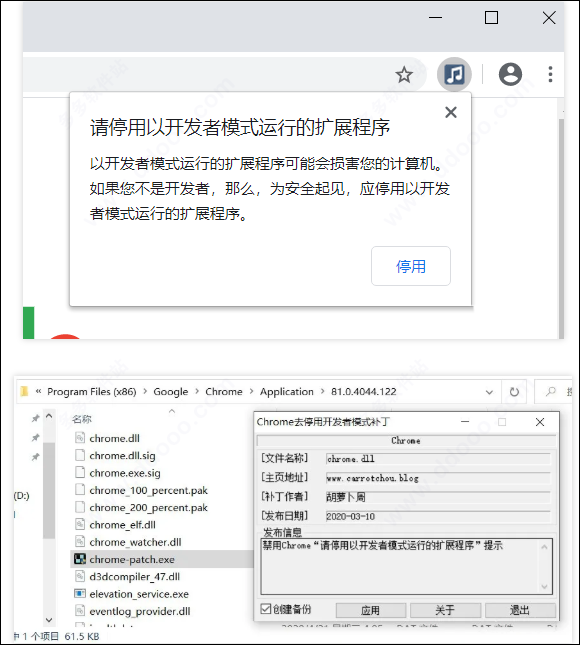
Task: Click the 停用 button in the popup
Action: tap(411, 266)
